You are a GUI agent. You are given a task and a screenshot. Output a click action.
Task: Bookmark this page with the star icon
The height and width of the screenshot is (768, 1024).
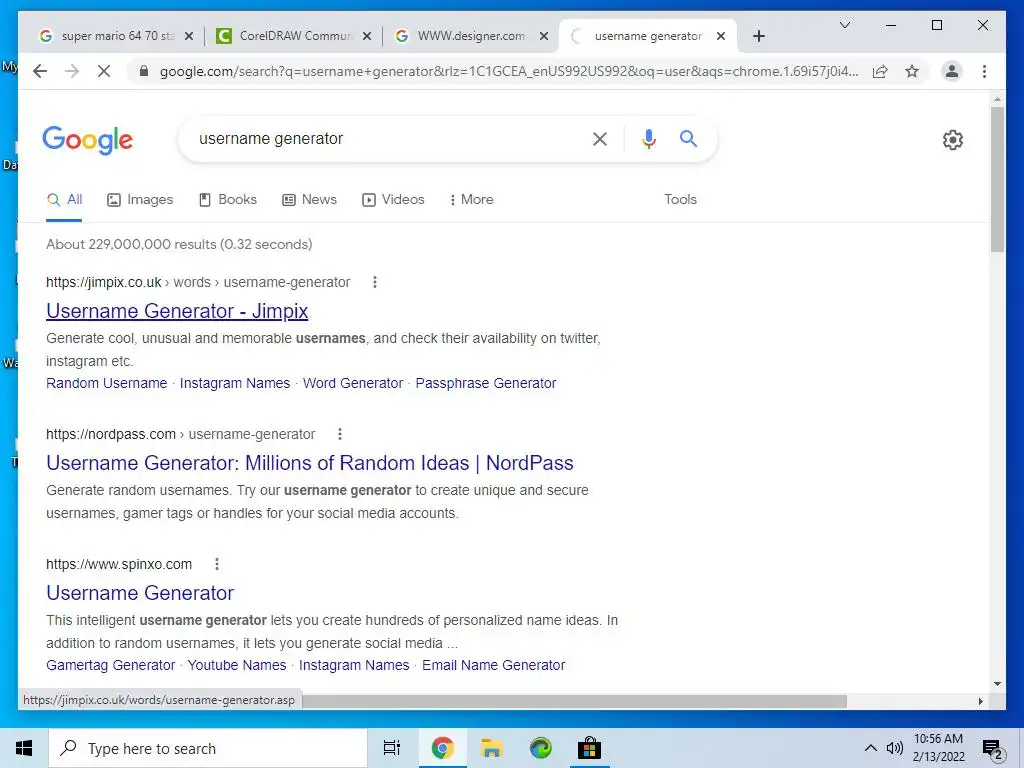[x=912, y=71]
